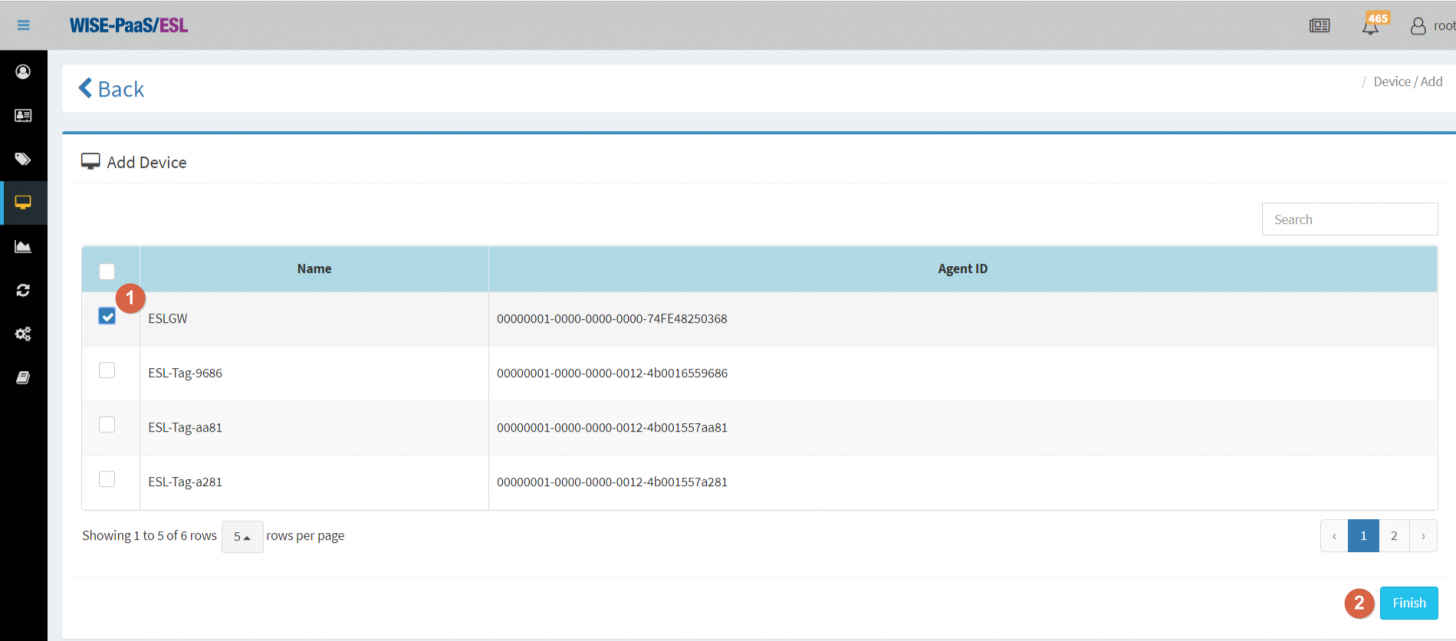This screenshot has height=641, width=1456.
Task: Open the Tags section from the sidebar
Action: (x=22, y=158)
